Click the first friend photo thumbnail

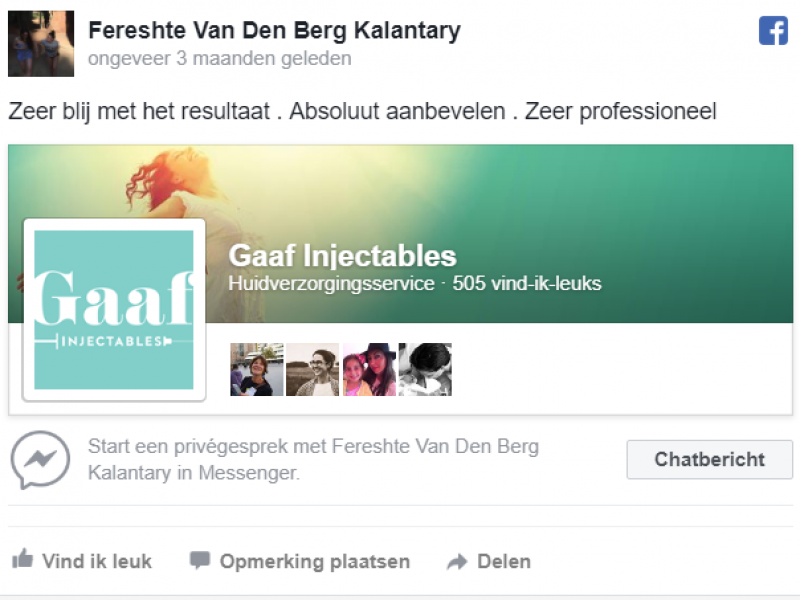(x=256, y=370)
